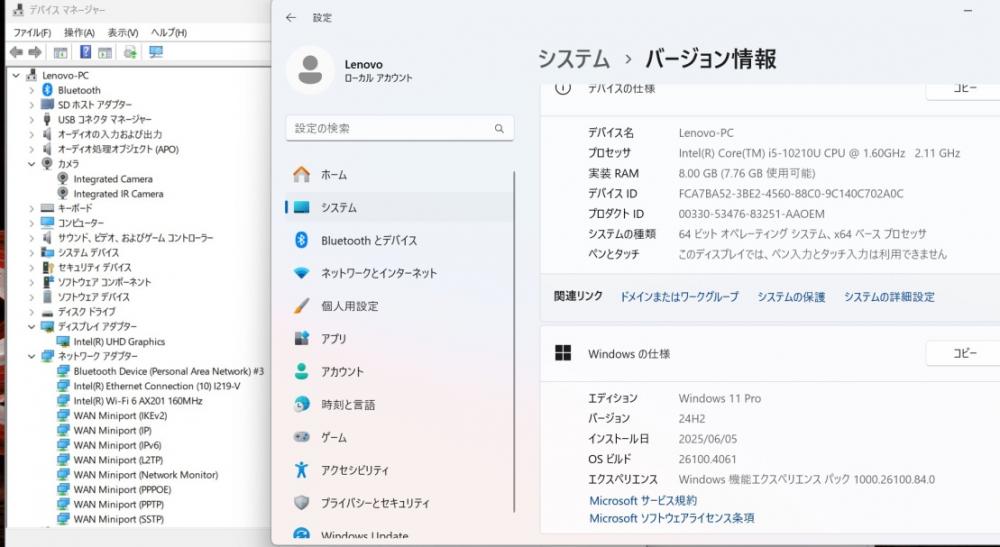Select Intel(R) UHD Graphics device
The height and width of the screenshot is (547, 1000).
118,342
